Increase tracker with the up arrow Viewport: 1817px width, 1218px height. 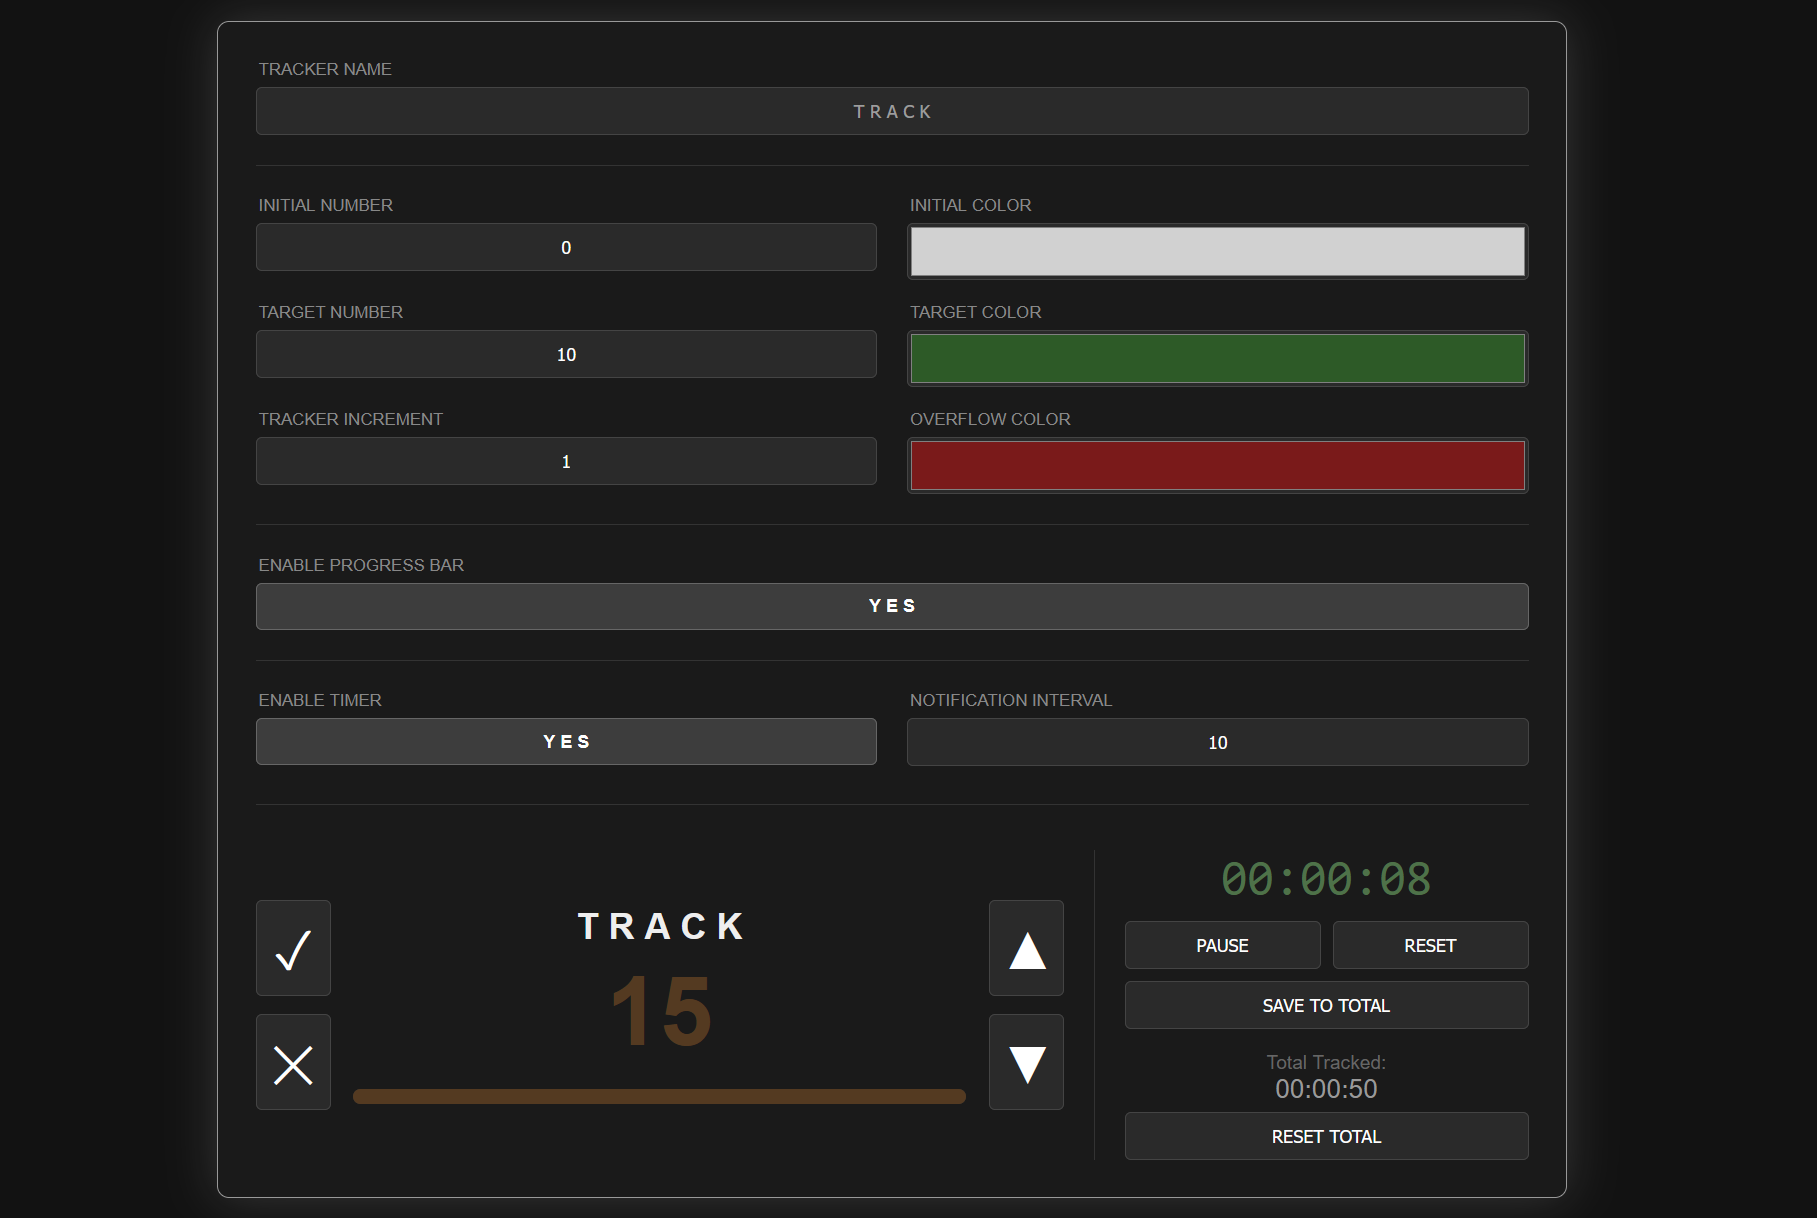[x=1026, y=948]
